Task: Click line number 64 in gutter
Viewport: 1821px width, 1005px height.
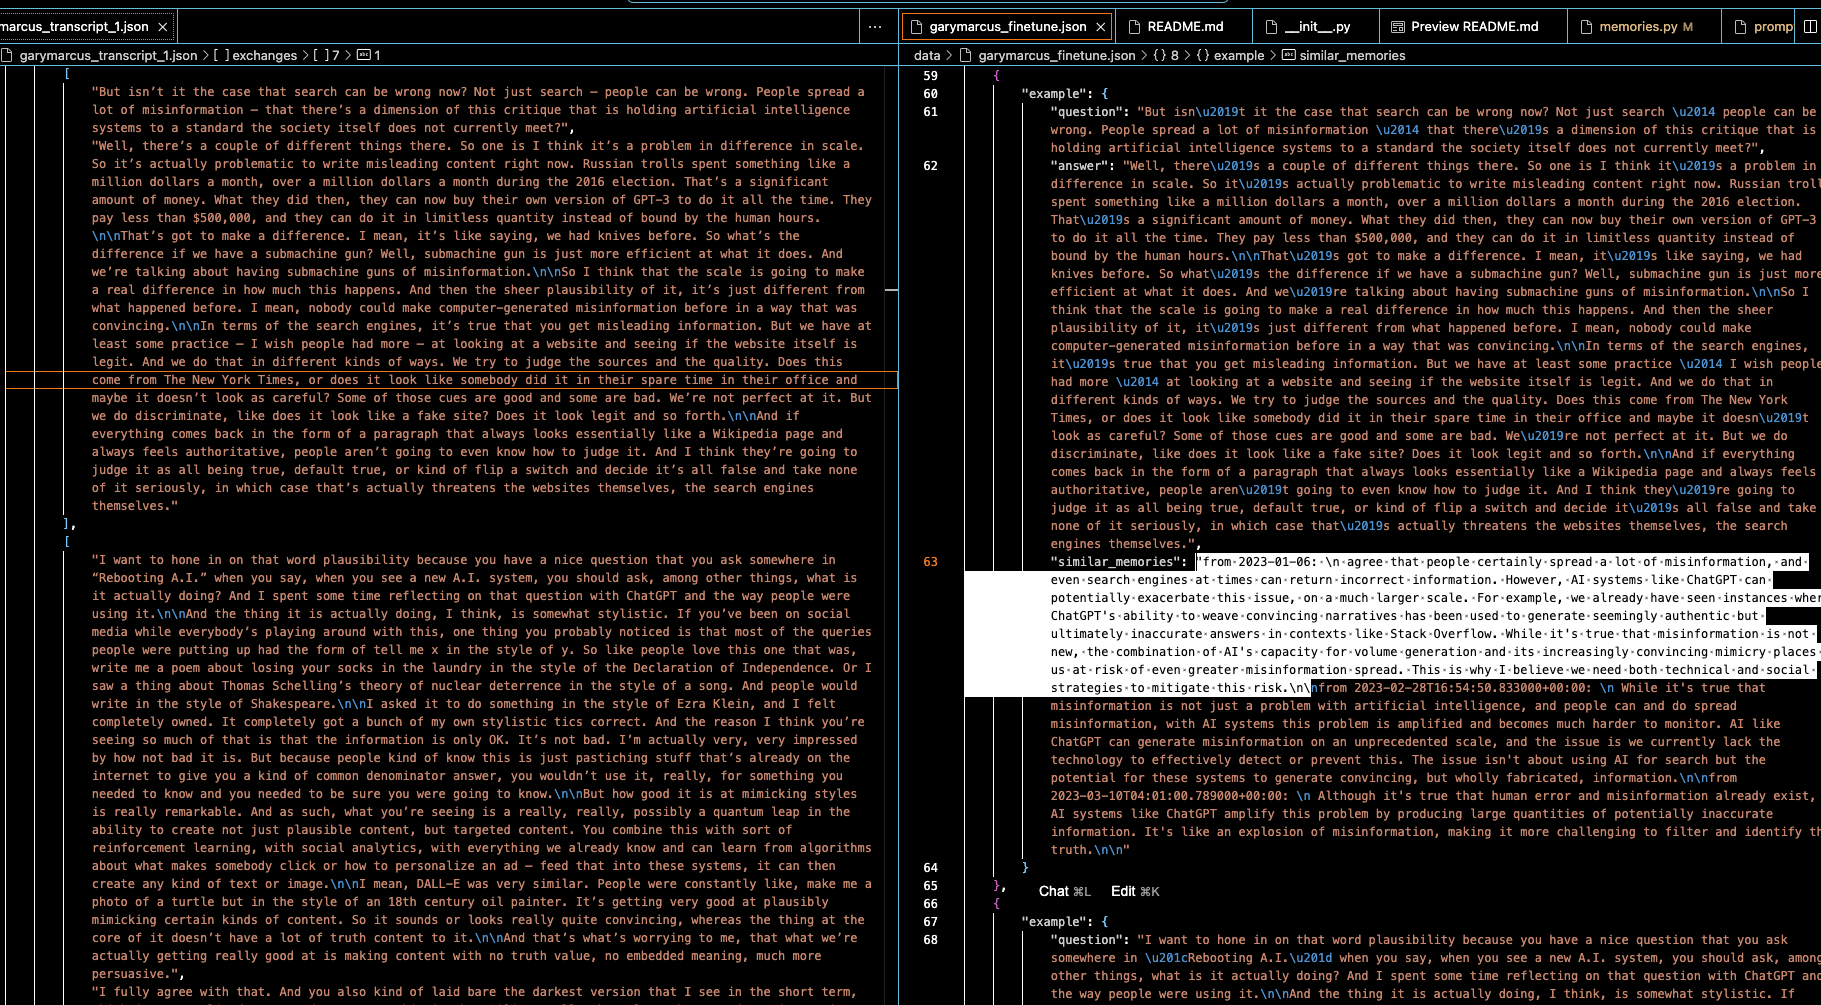Action: tap(930, 868)
